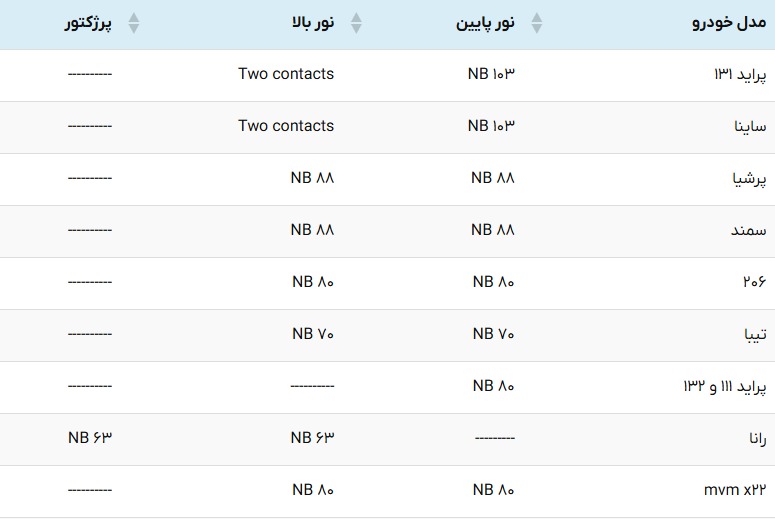Click NB ۸۰ in پراید ۱۱۱ و ۱۳۲ row

coord(493,386)
